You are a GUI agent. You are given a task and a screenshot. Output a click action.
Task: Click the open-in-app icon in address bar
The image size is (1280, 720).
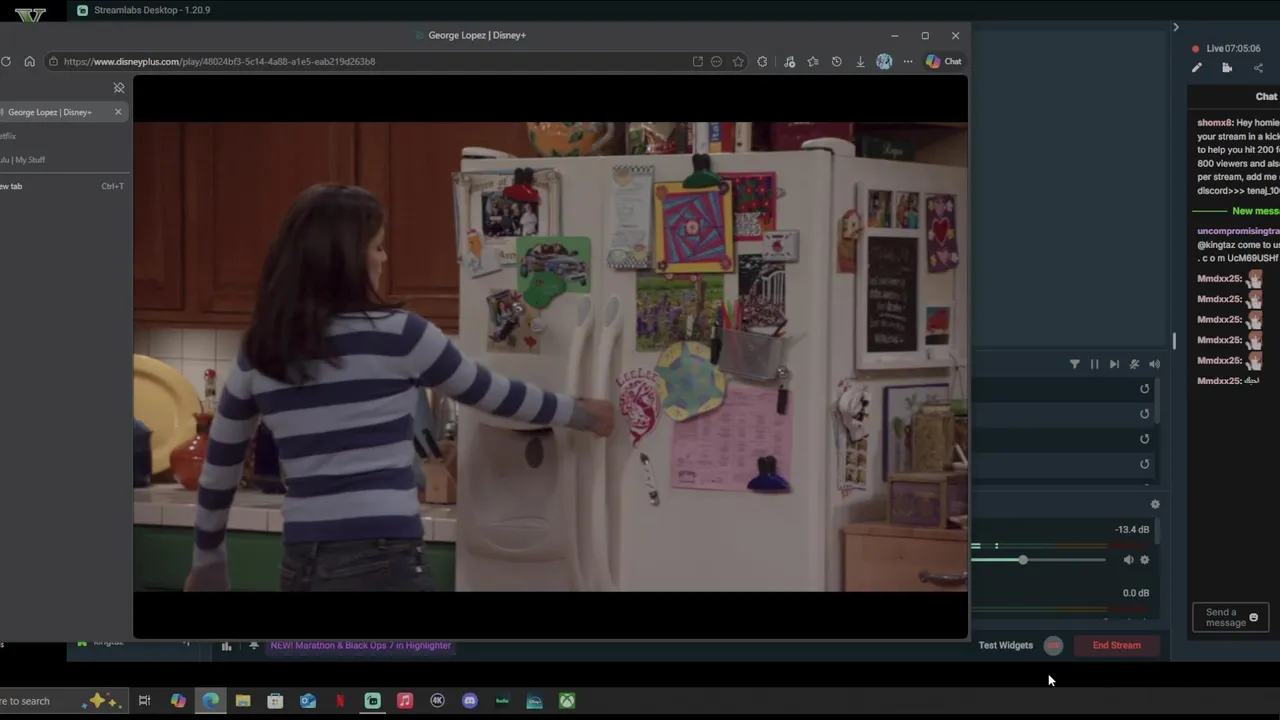[697, 61]
